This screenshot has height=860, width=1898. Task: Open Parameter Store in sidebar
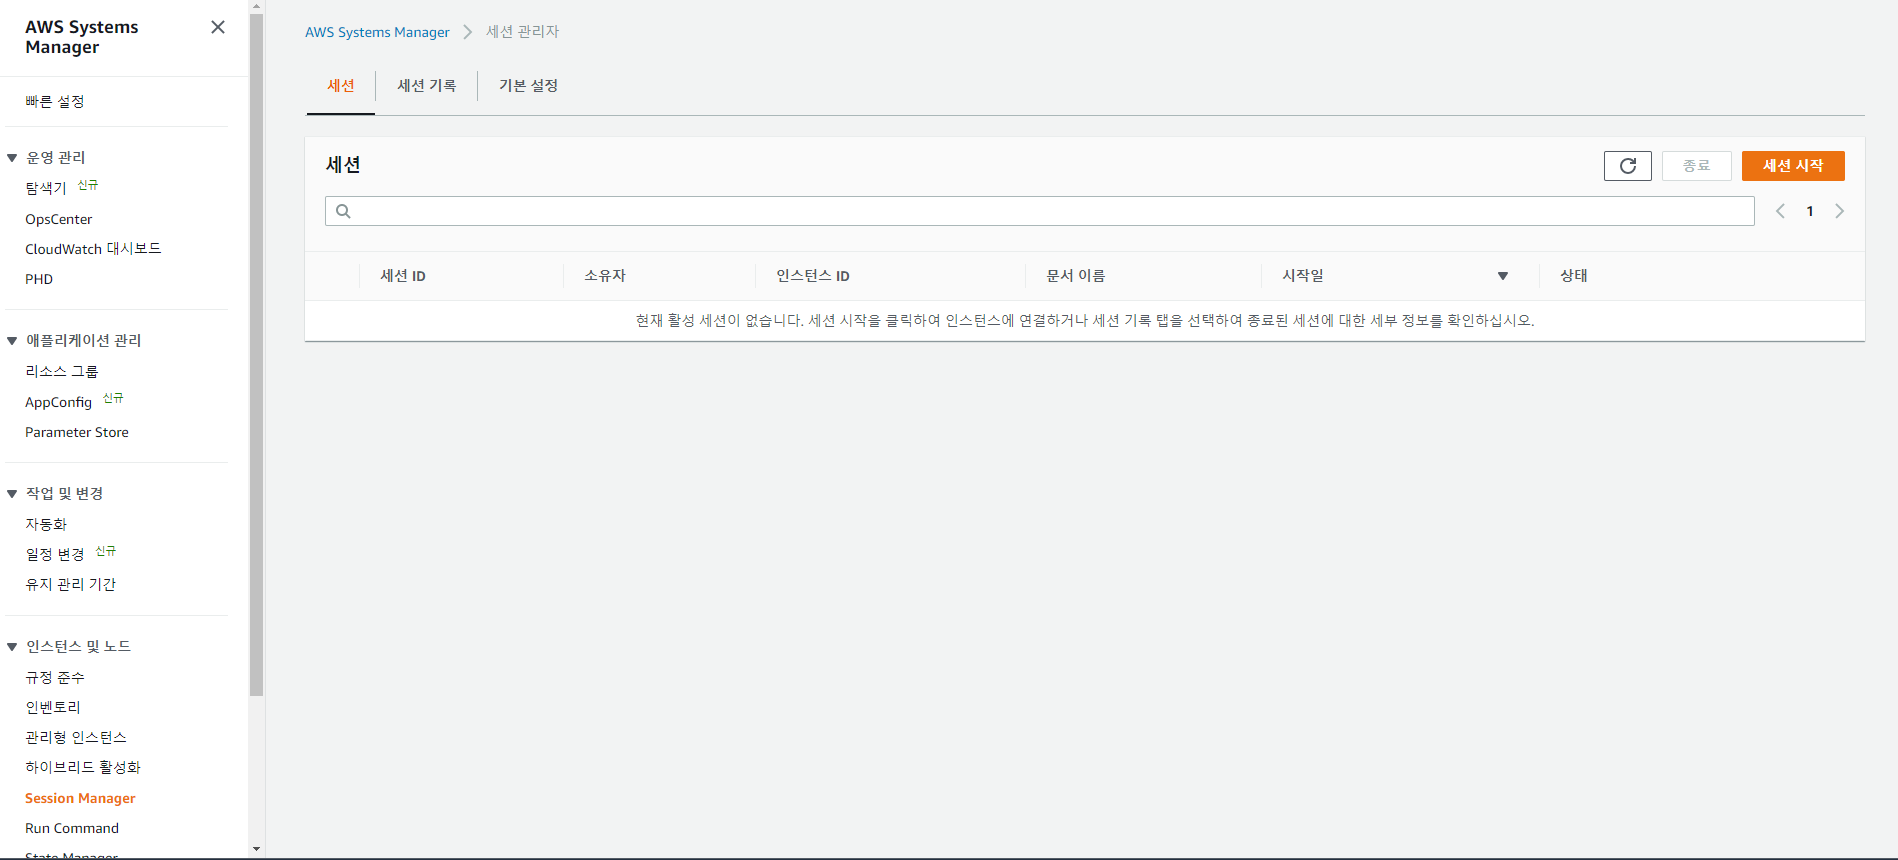(x=77, y=432)
